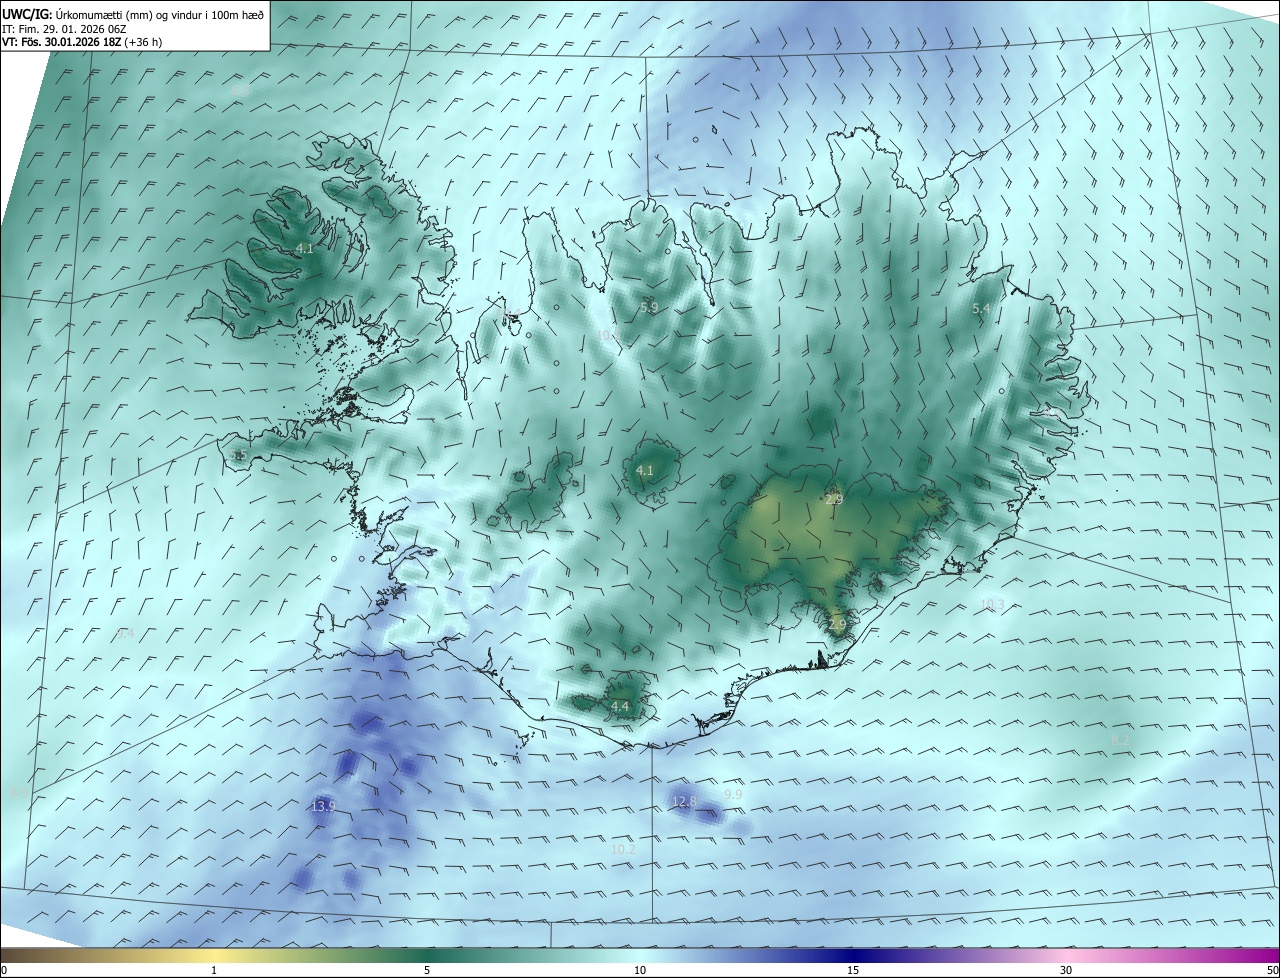Click the 10 tick on the color scale
This screenshot has height=978, width=1280.
tap(640, 970)
